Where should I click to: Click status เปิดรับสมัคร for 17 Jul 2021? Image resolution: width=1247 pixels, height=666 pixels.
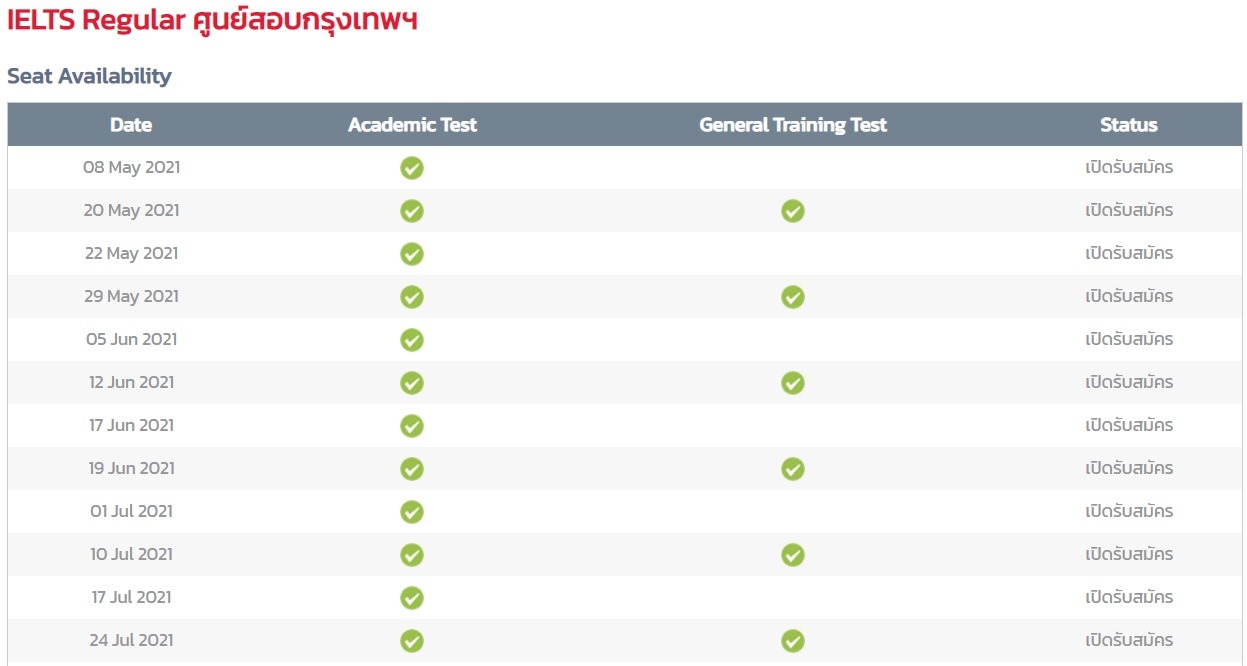pyautogui.click(x=1129, y=598)
